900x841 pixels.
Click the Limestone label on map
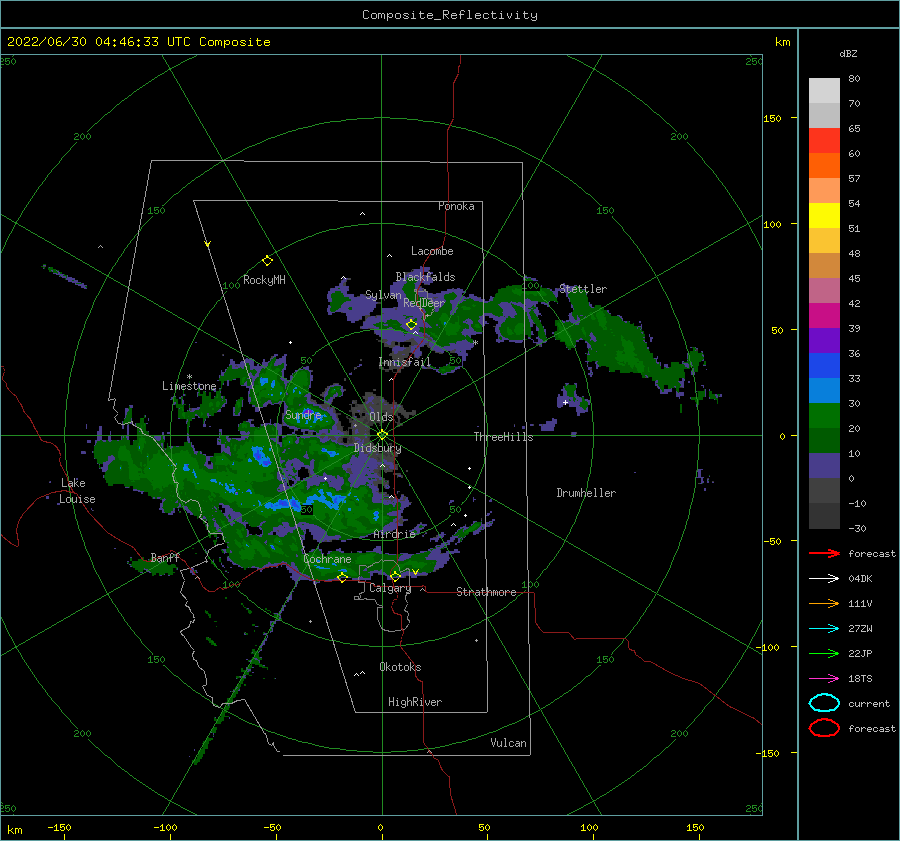pyautogui.click(x=189, y=386)
